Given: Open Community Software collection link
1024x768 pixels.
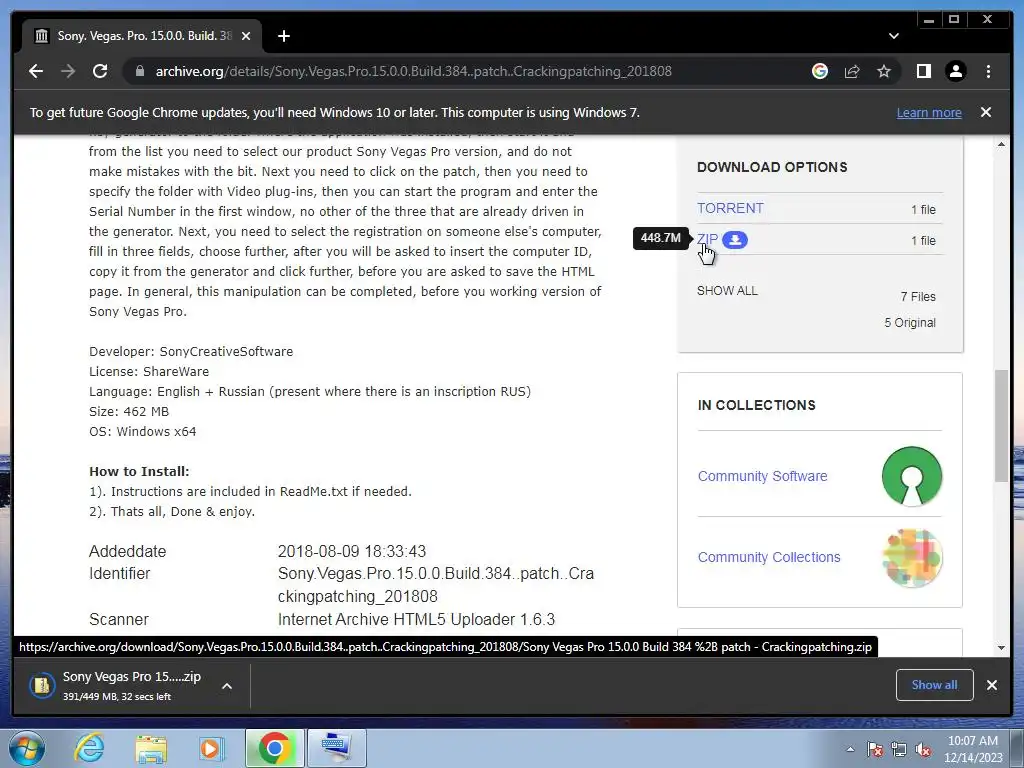Looking at the screenshot, I should tap(762, 476).
